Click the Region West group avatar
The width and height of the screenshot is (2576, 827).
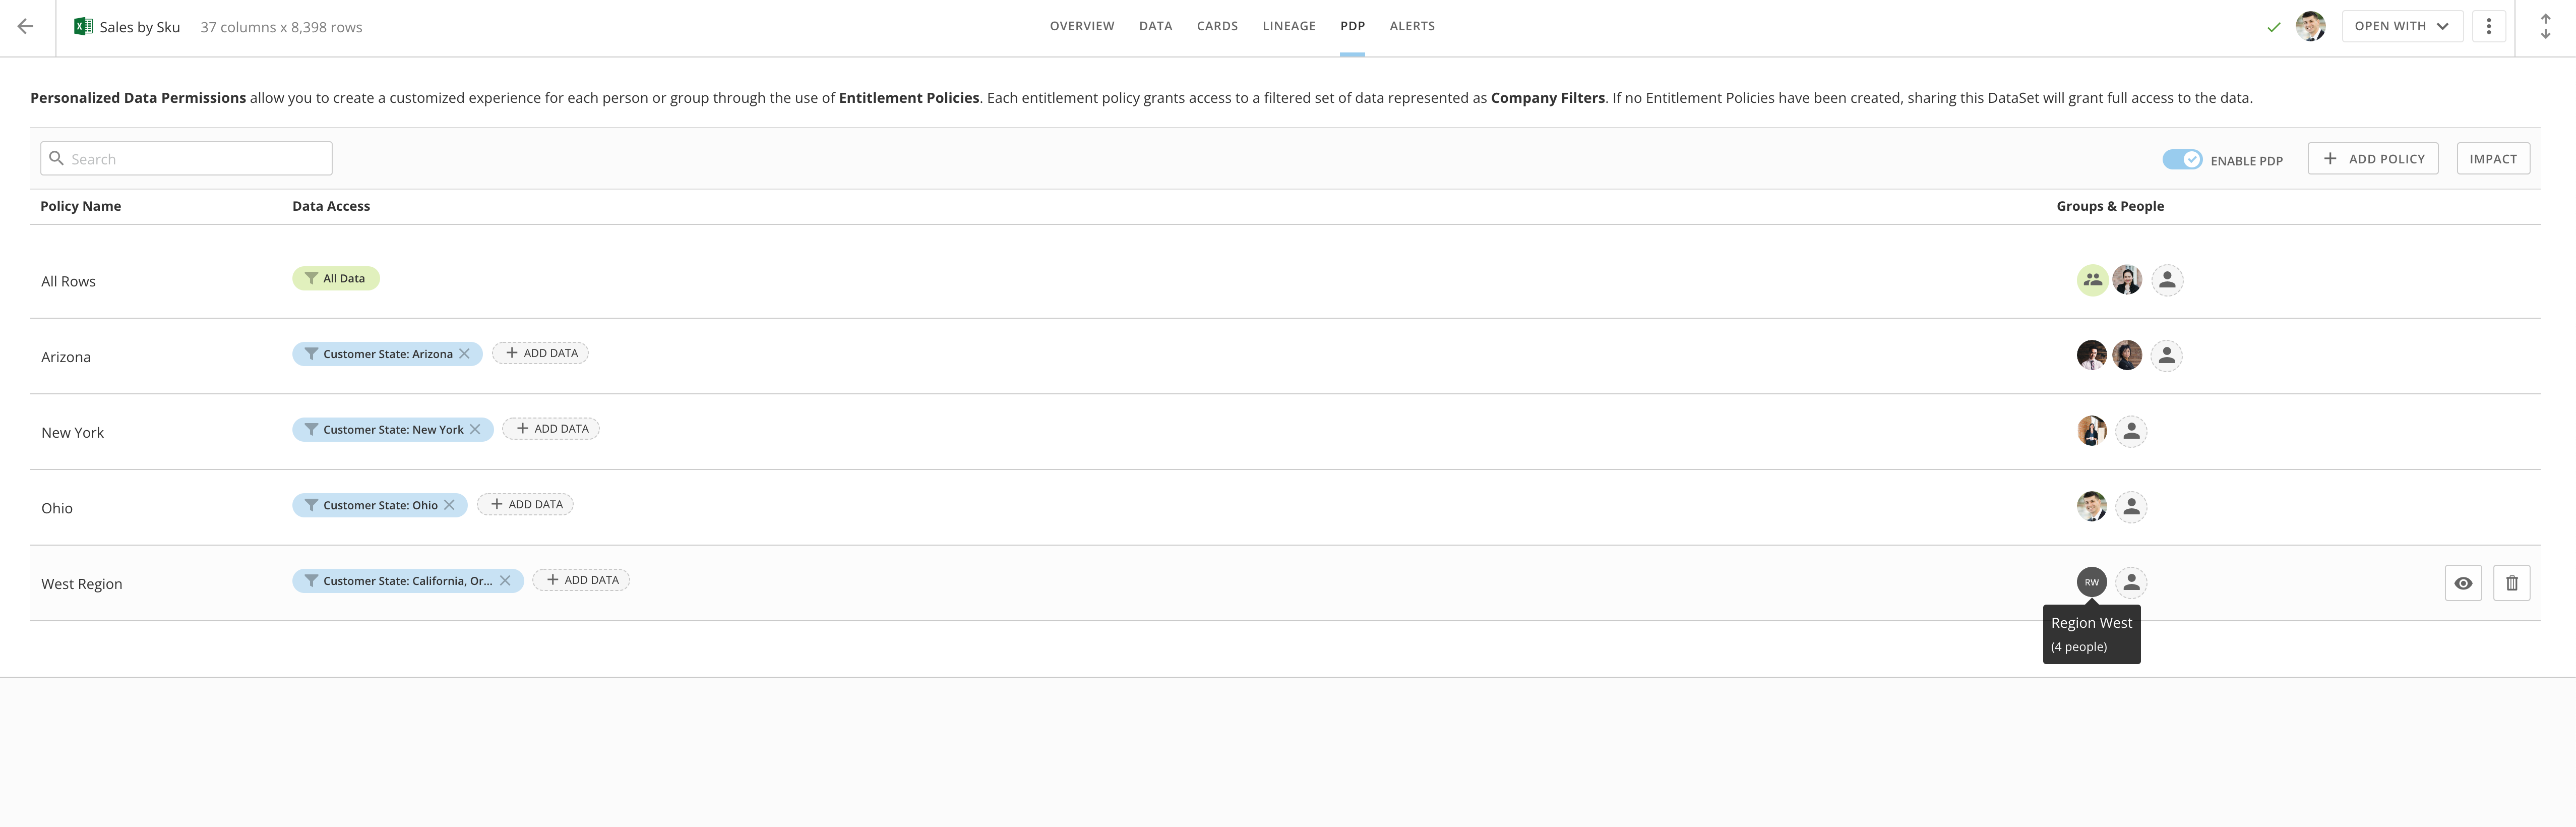(x=2091, y=582)
